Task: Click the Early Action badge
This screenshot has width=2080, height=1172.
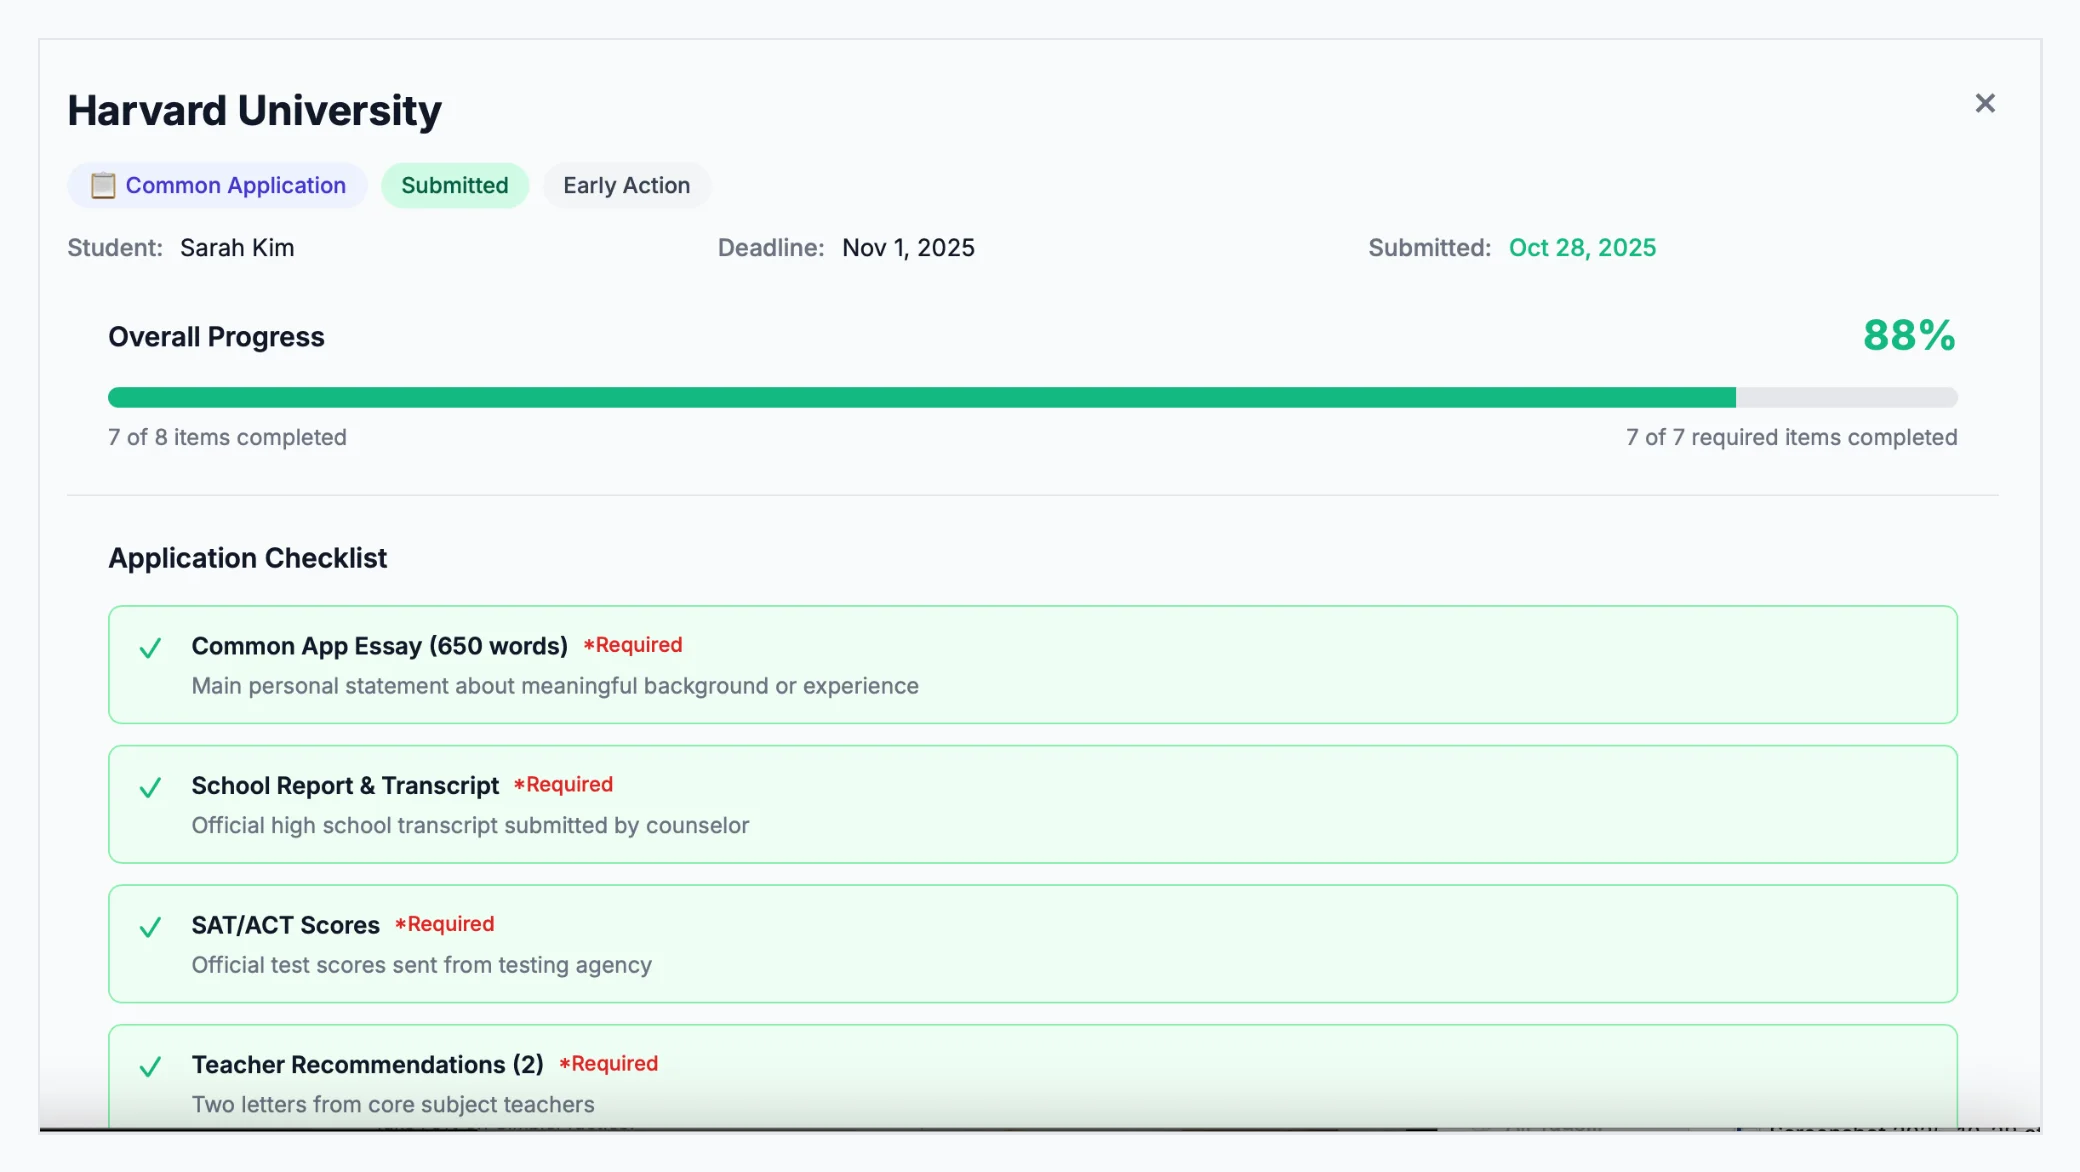Action: pos(627,185)
